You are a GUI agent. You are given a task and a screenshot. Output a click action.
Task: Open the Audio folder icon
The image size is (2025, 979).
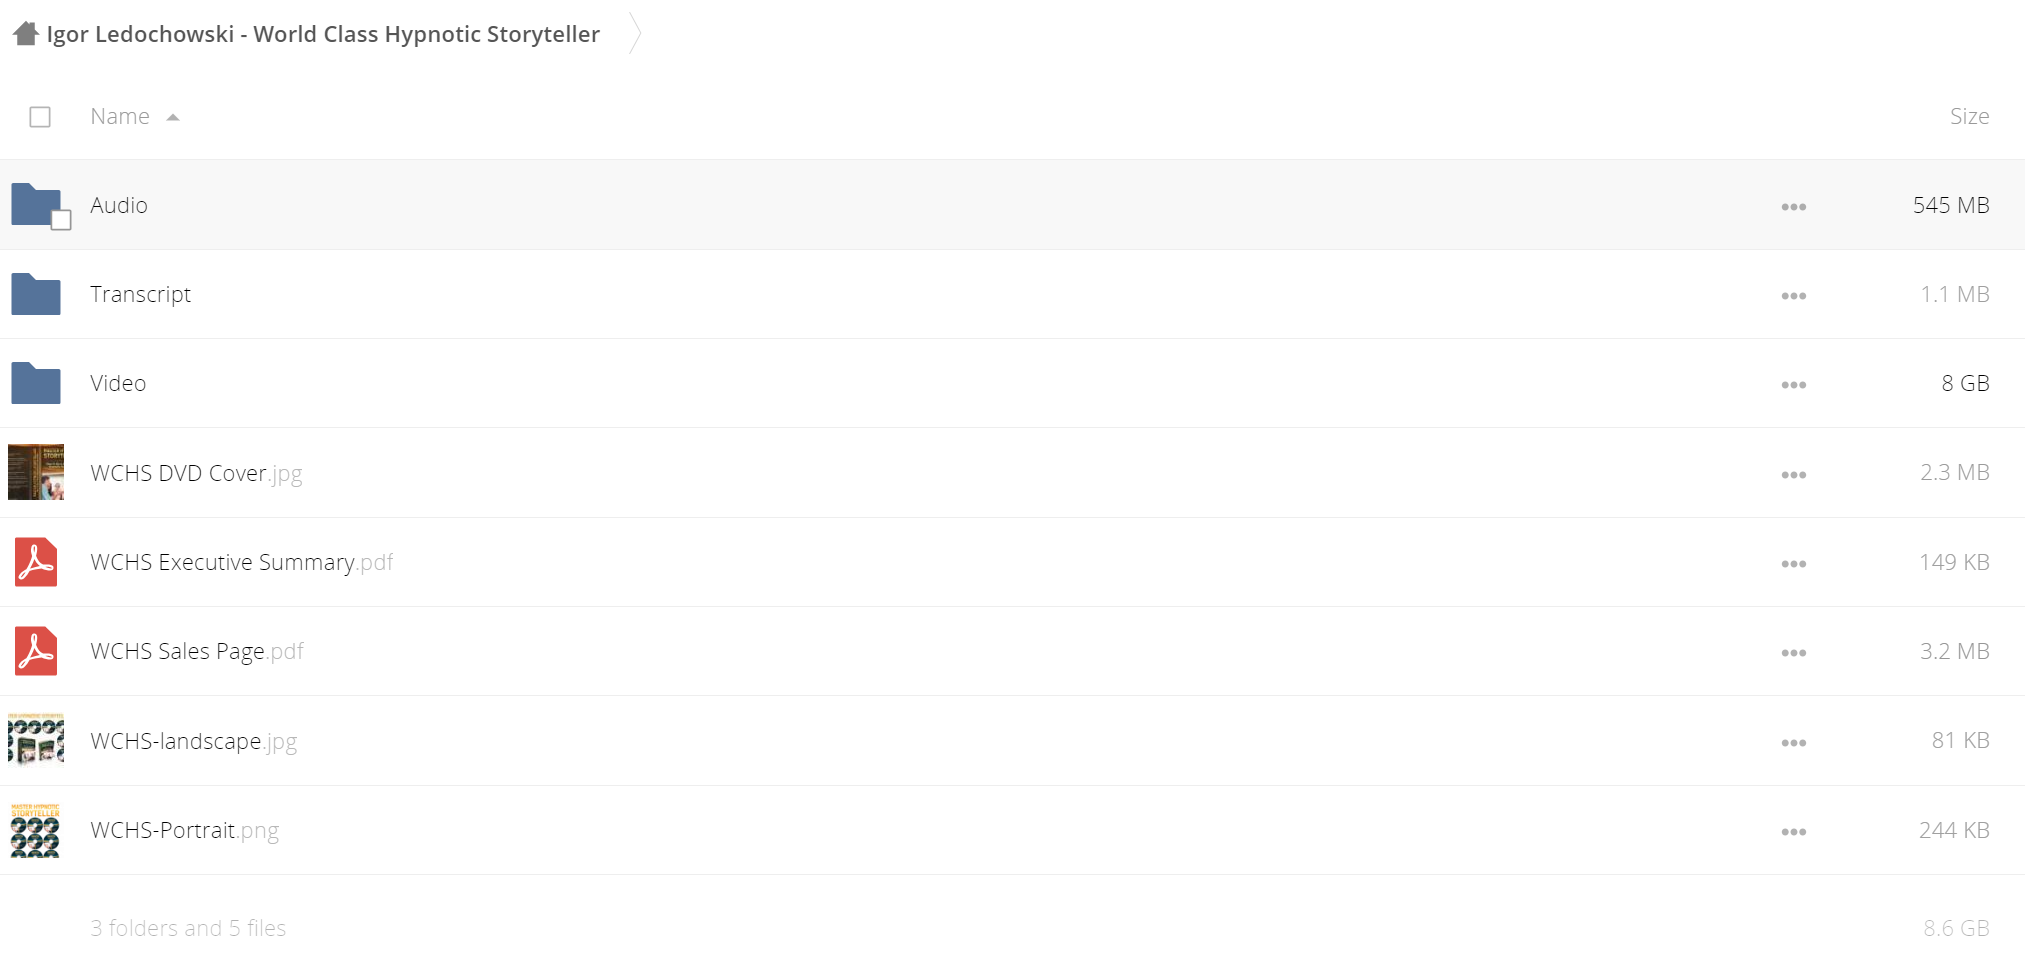click(x=36, y=204)
